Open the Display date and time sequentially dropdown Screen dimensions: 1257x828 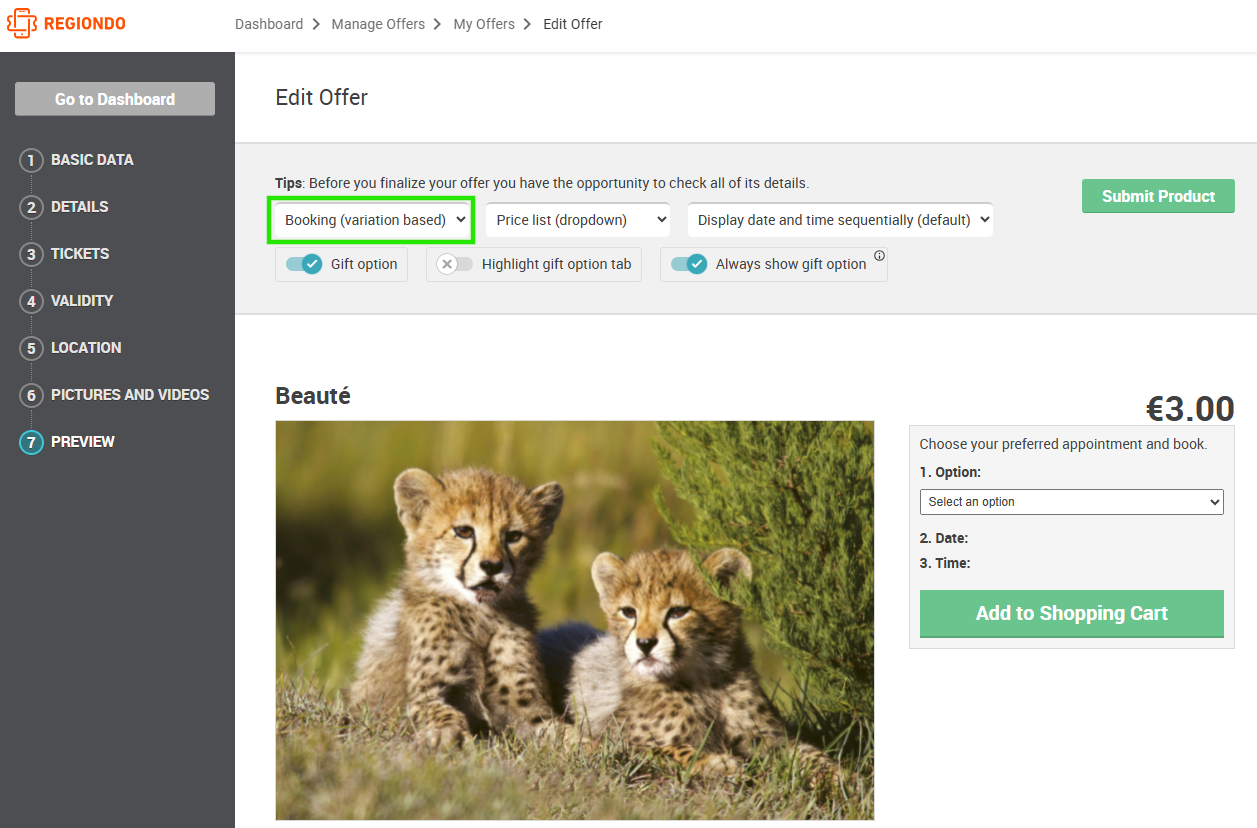840,220
